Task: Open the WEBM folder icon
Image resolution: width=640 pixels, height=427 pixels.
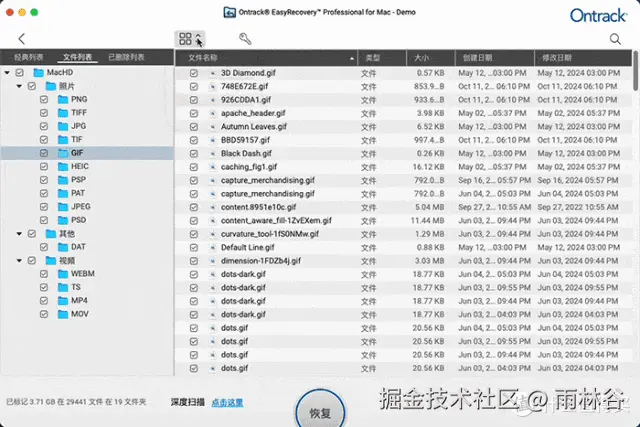Action: [x=63, y=274]
